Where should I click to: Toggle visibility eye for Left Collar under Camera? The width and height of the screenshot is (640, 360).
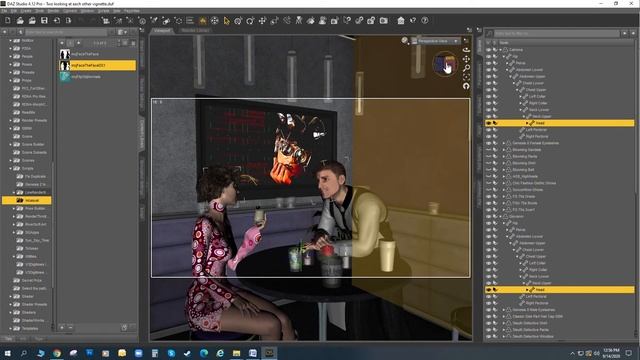(489, 96)
